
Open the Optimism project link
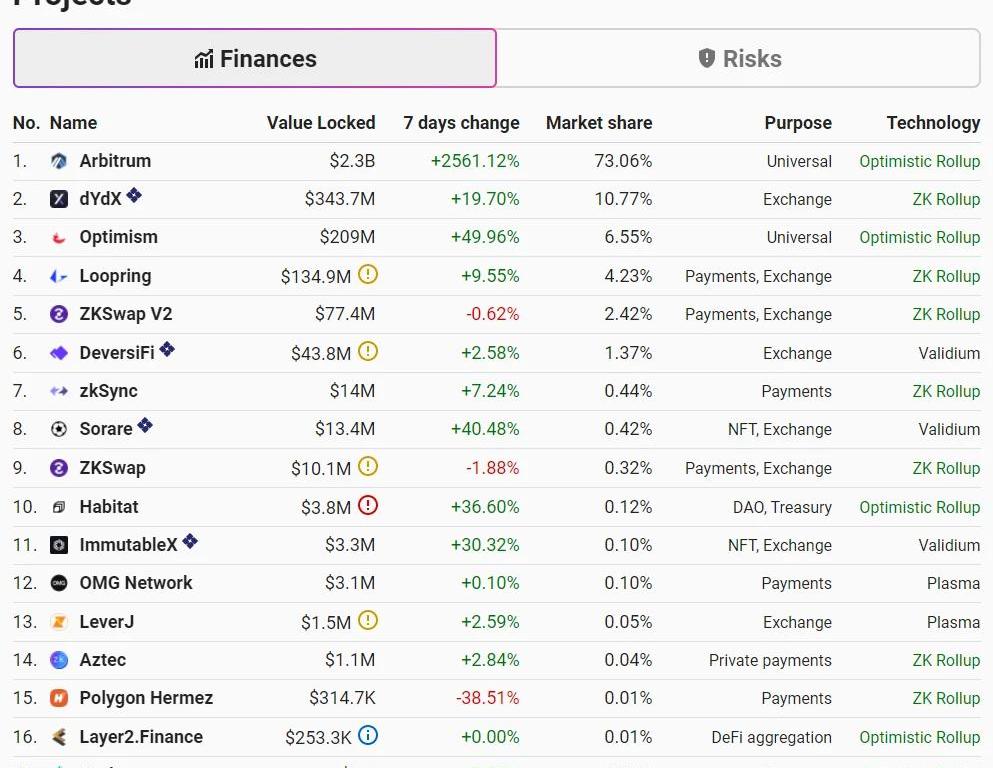point(118,237)
